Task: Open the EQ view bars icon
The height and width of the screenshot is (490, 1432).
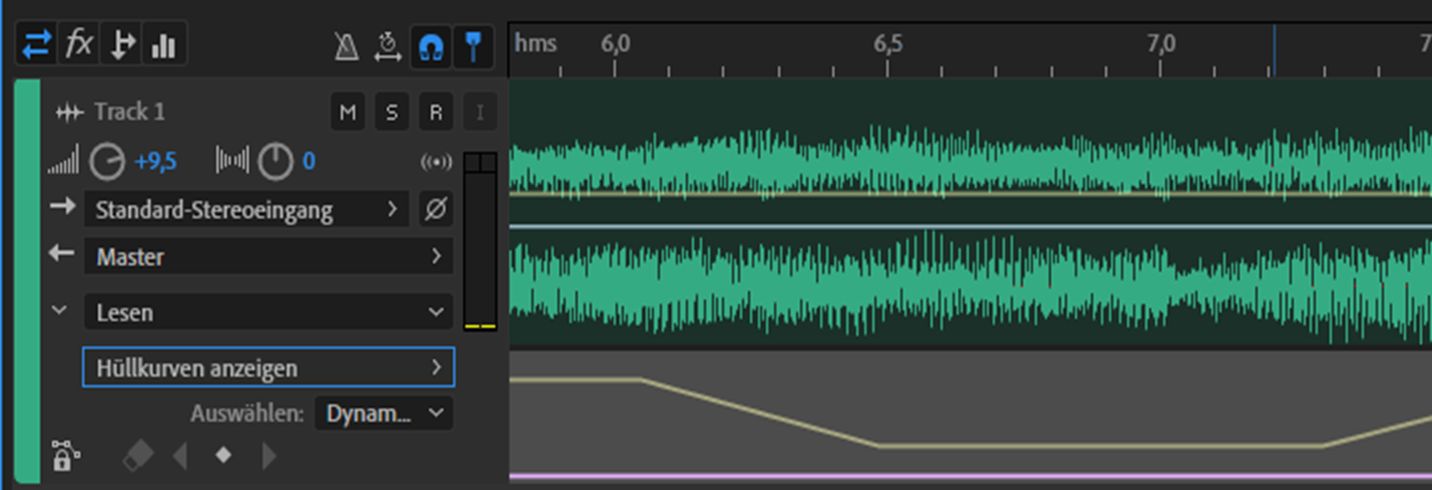Action: click(x=164, y=45)
